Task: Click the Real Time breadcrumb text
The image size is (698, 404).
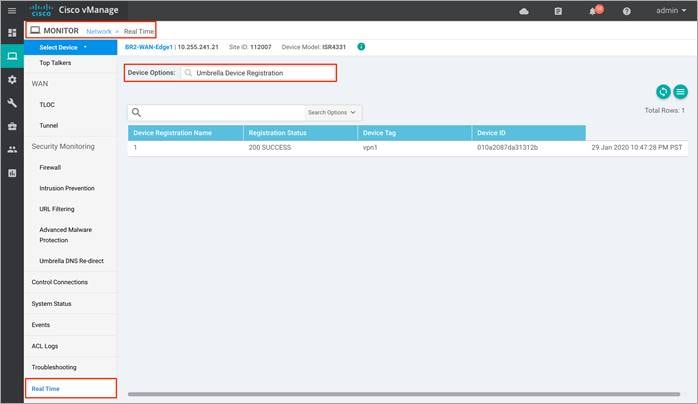Action: 139,32
